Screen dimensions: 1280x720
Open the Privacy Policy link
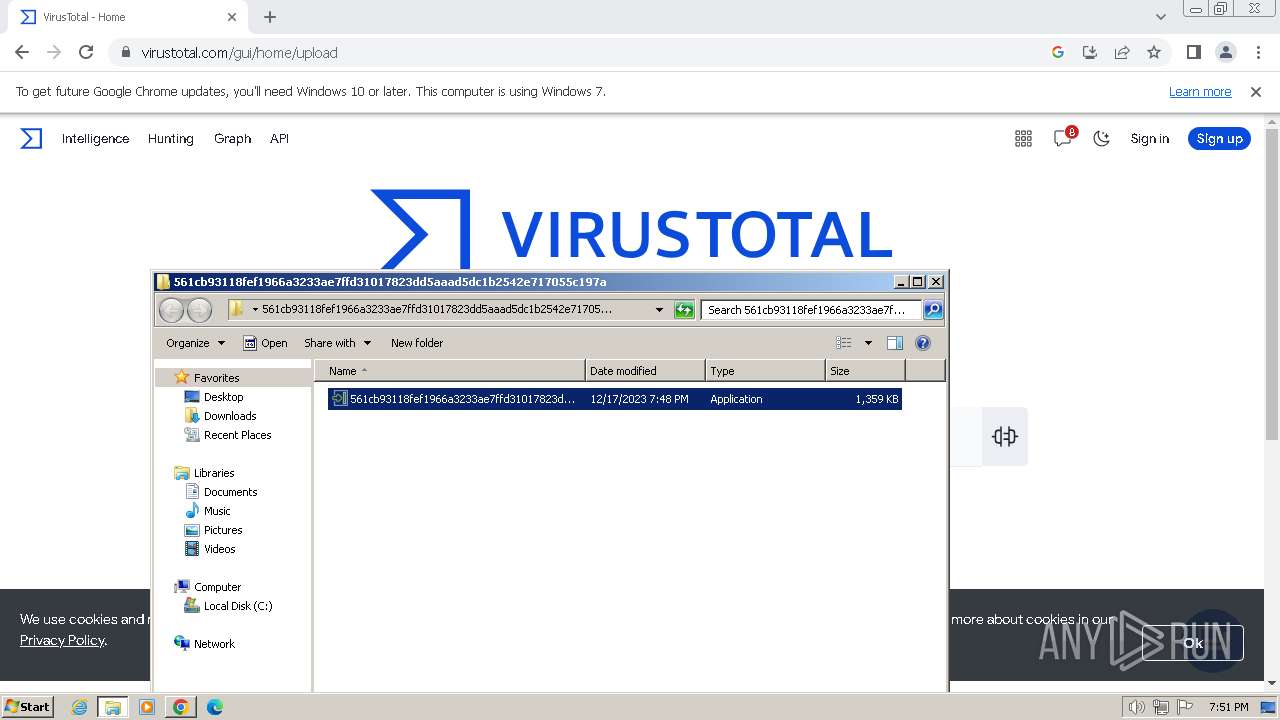point(62,640)
